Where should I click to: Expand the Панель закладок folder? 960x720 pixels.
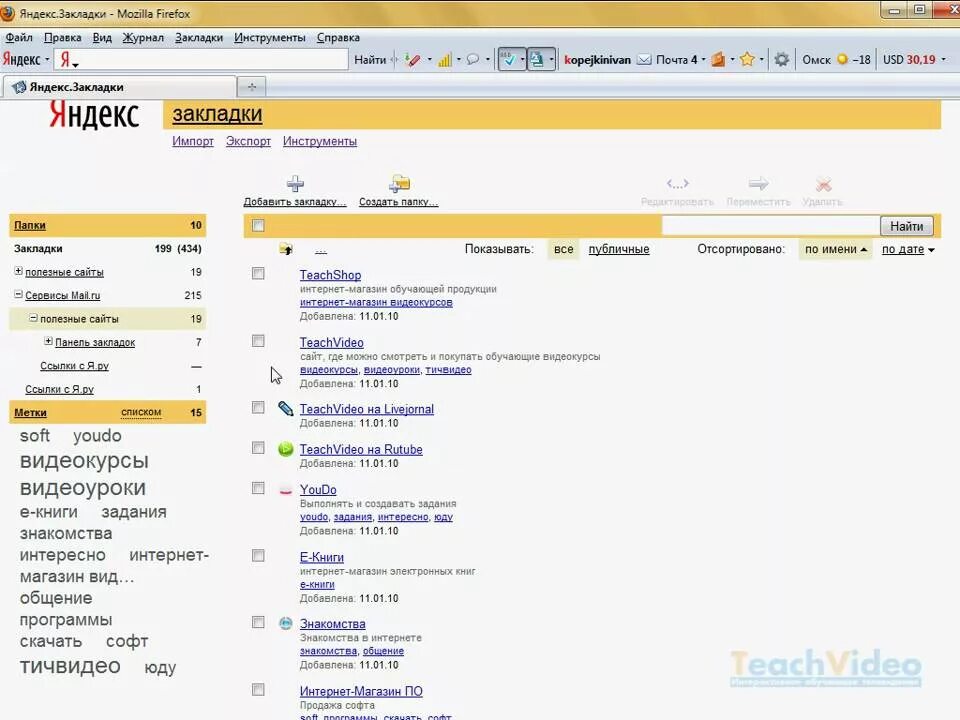pyautogui.click(x=48, y=341)
